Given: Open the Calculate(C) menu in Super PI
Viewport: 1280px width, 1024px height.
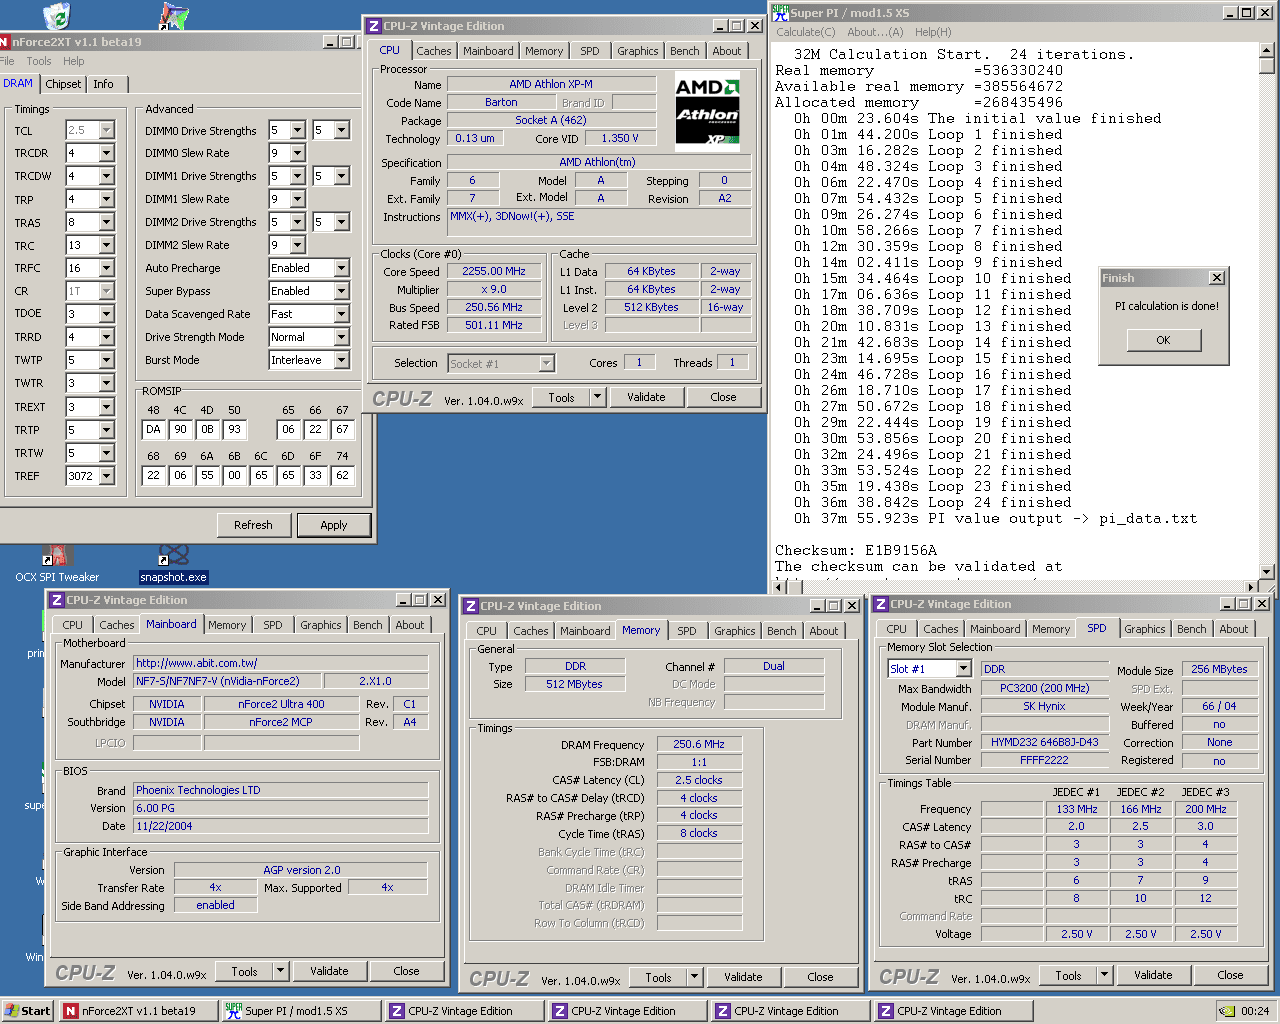Looking at the screenshot, I should click(x=806, y=32).
